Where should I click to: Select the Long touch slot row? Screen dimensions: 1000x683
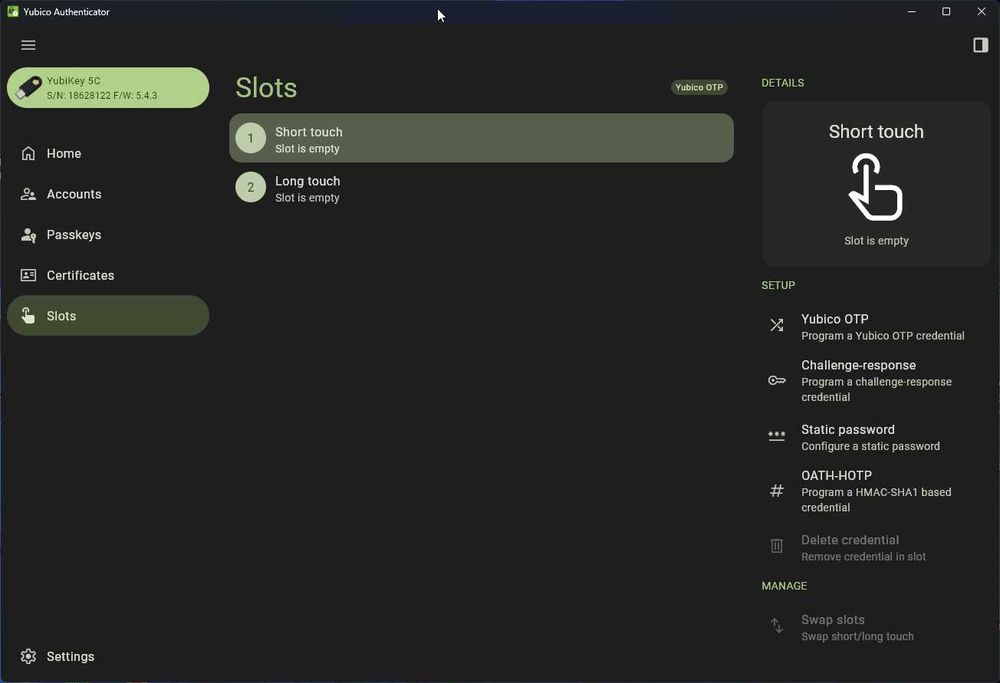pos(482,187)
